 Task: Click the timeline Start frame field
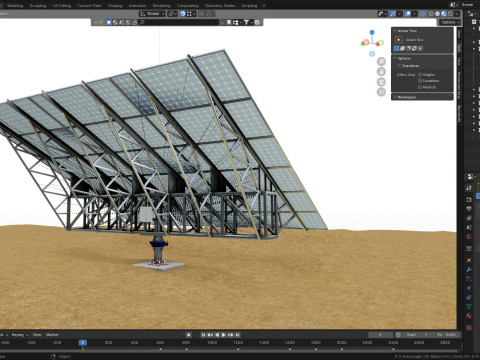click(x=417, y=335)
